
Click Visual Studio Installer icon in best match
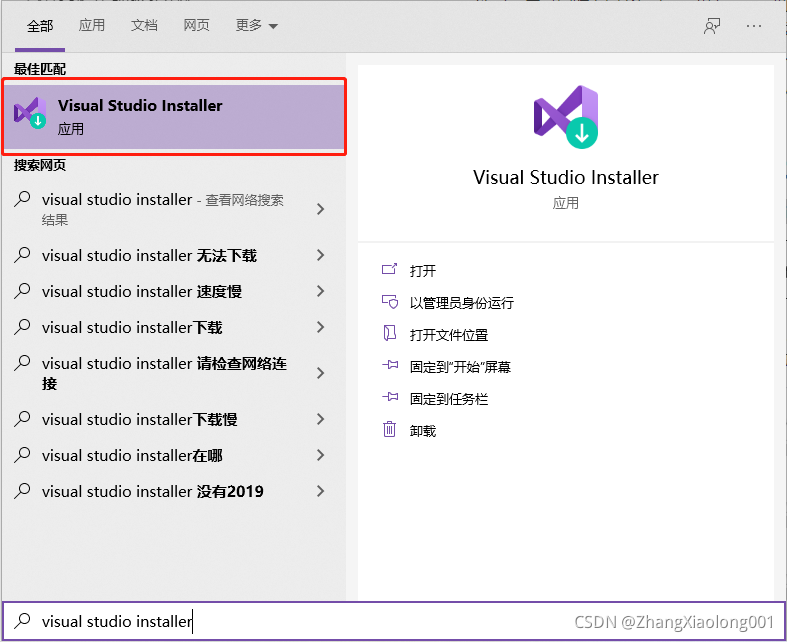(30, 113)
